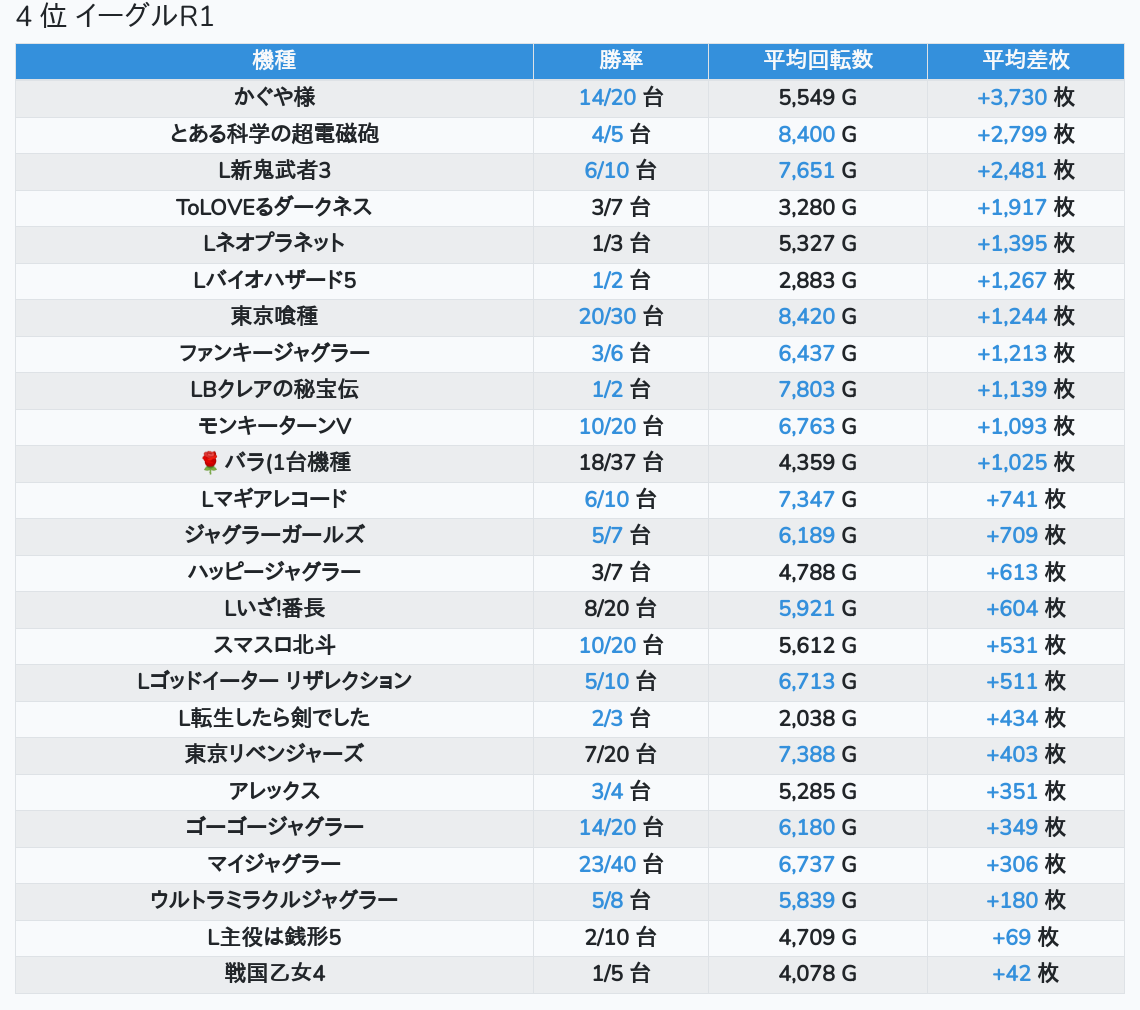
Task: Click the 5/8 win rate for ウルトラミラクルジャグラー
Action: pos(607,900)
